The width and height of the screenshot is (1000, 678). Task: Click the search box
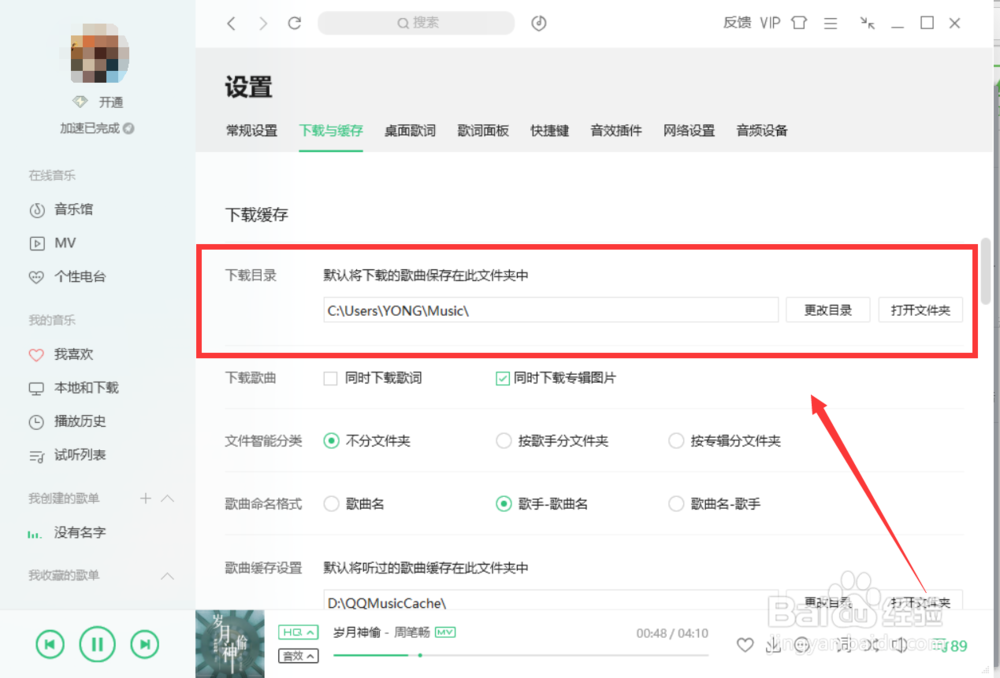point(416,23)
